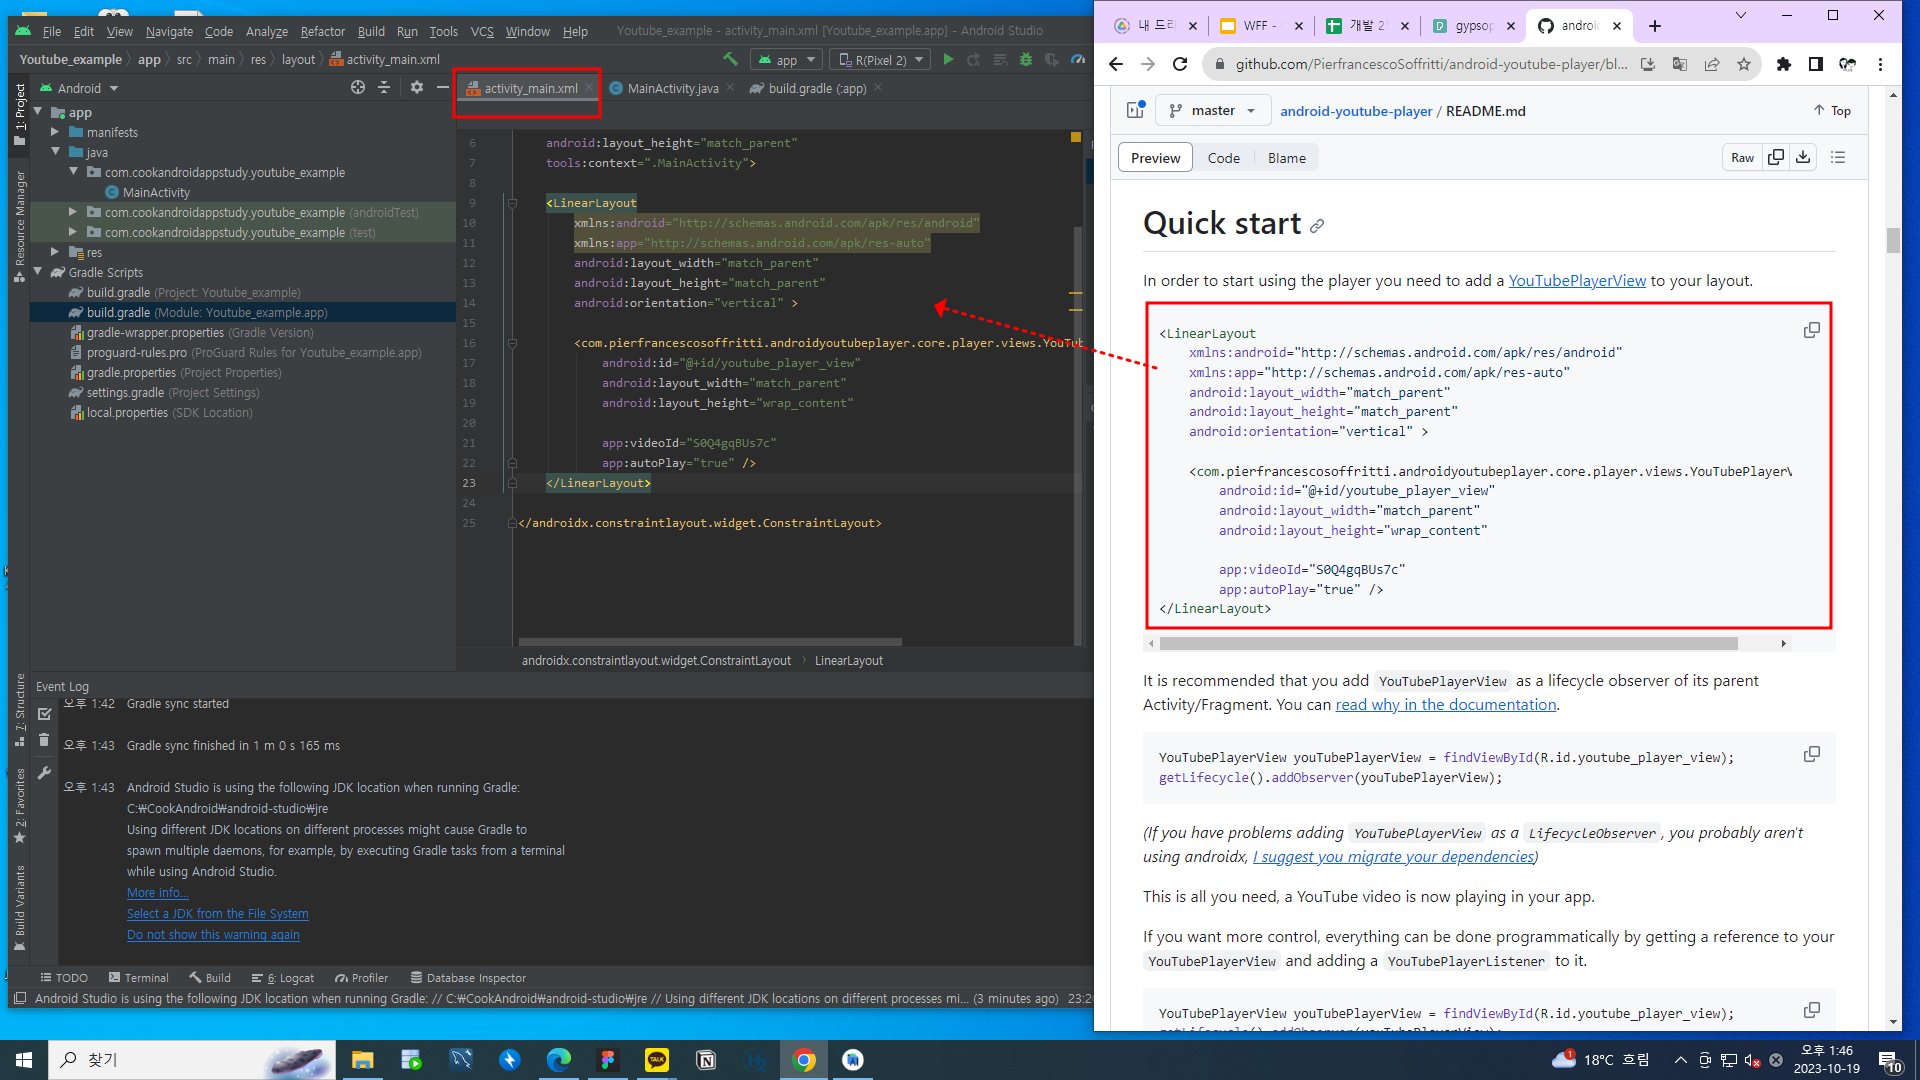The width and height of the screenshot is (1920, 1080).
Task: Open the Refactor menu
Action: (322, 31)
